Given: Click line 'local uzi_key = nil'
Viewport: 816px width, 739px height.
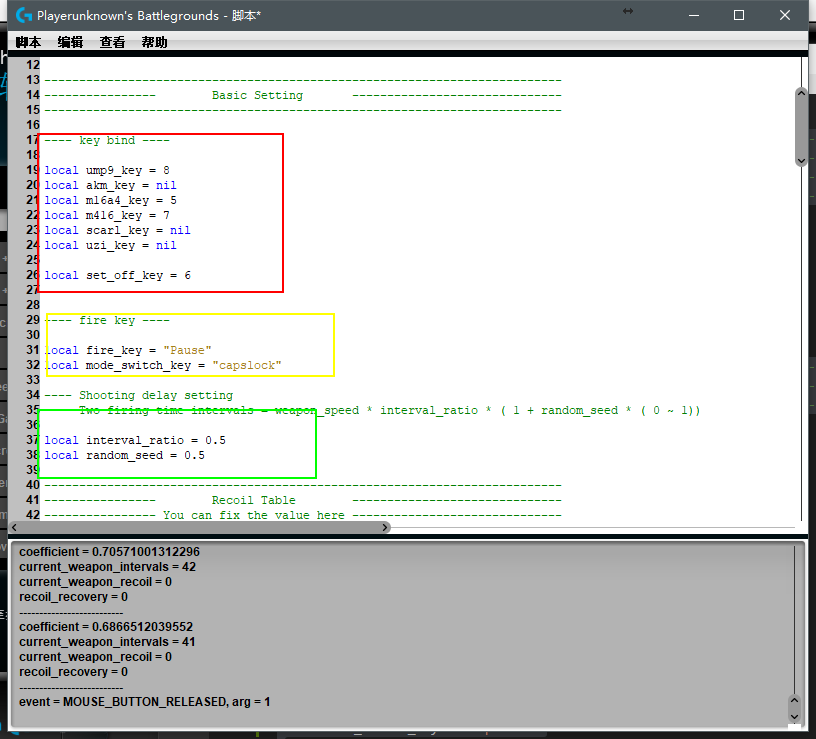Looking at the screenshot, I should [x=110, y=245].
